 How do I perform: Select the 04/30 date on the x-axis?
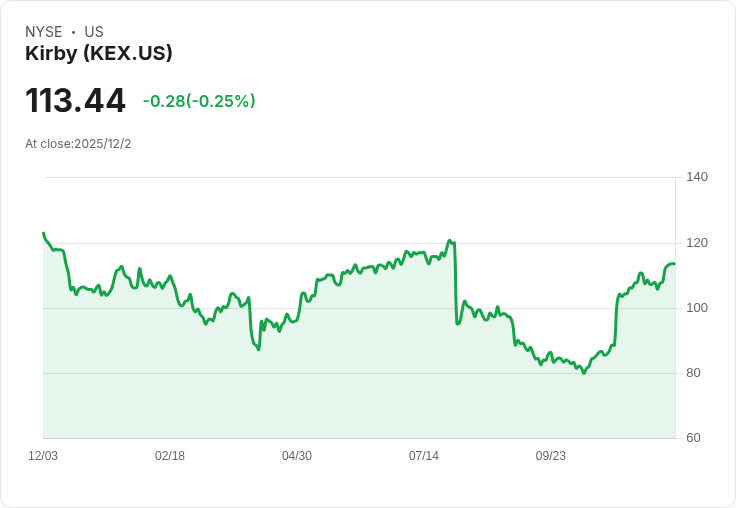(297, 455)
